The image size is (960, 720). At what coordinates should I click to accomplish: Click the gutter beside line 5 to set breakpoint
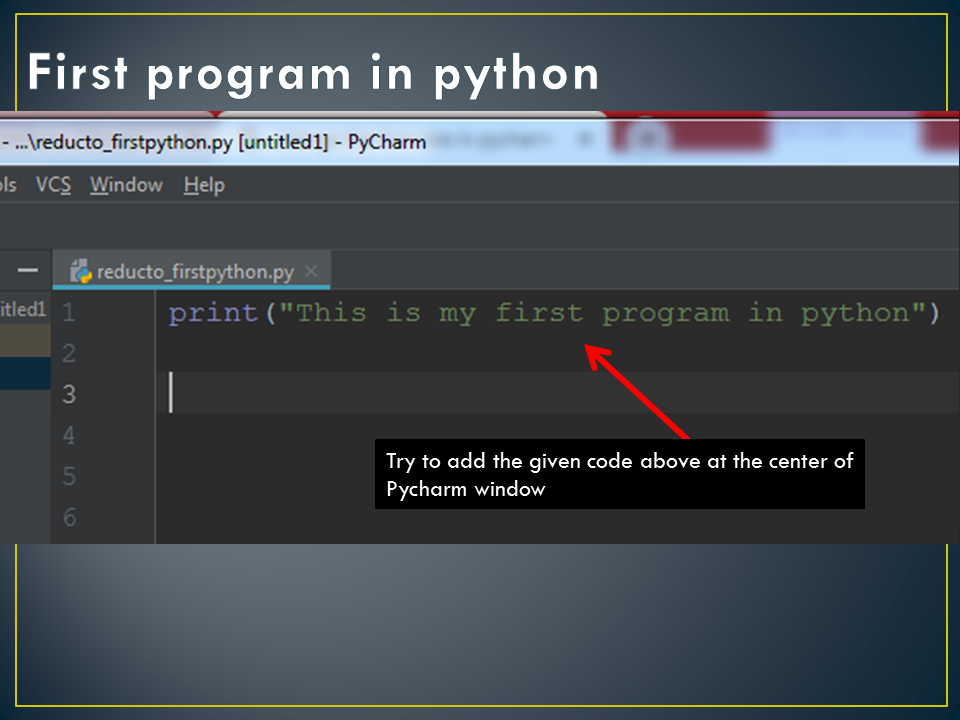[120, 477]
